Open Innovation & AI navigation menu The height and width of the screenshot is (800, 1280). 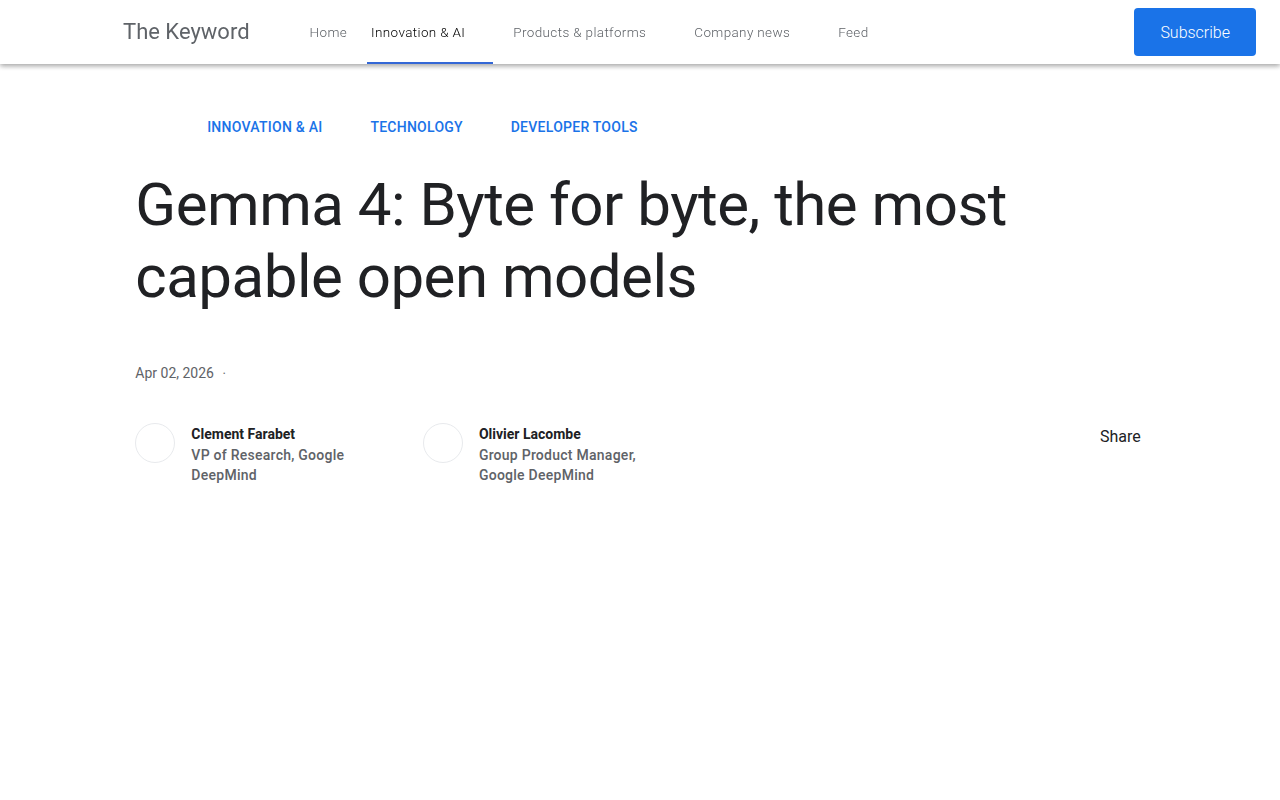tap(418, 32)
